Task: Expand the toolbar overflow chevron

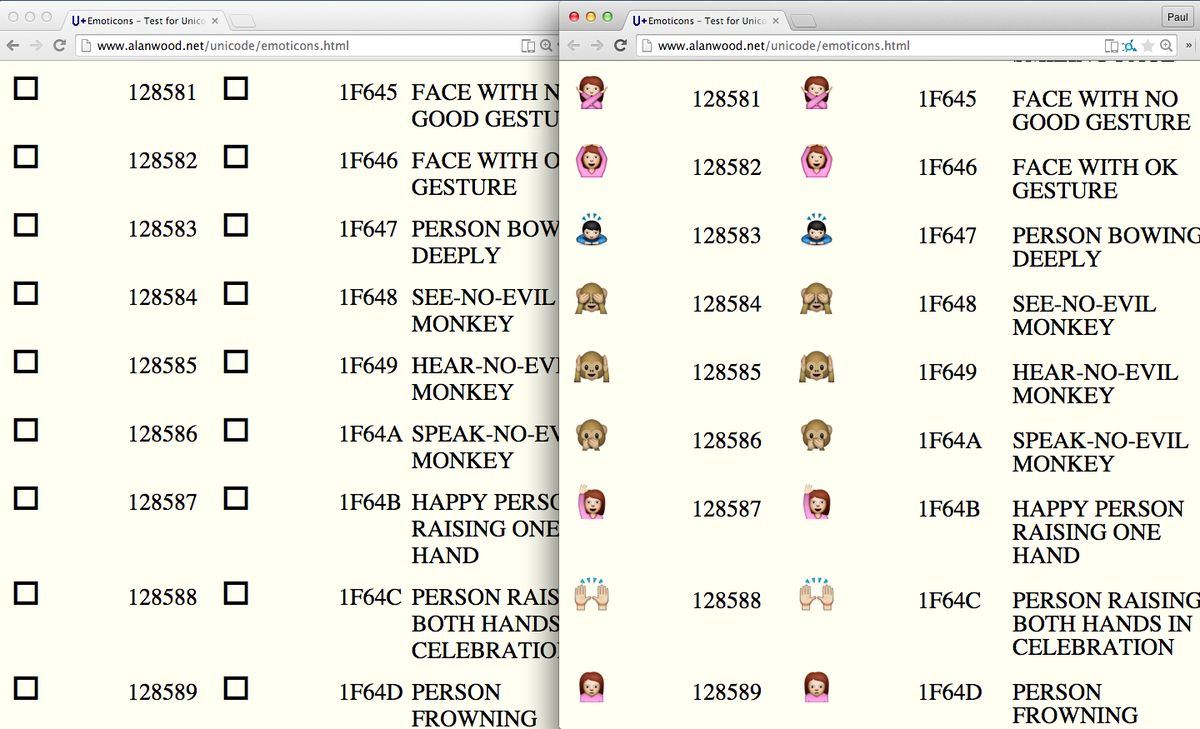Action: click(x=1189, y=46)
